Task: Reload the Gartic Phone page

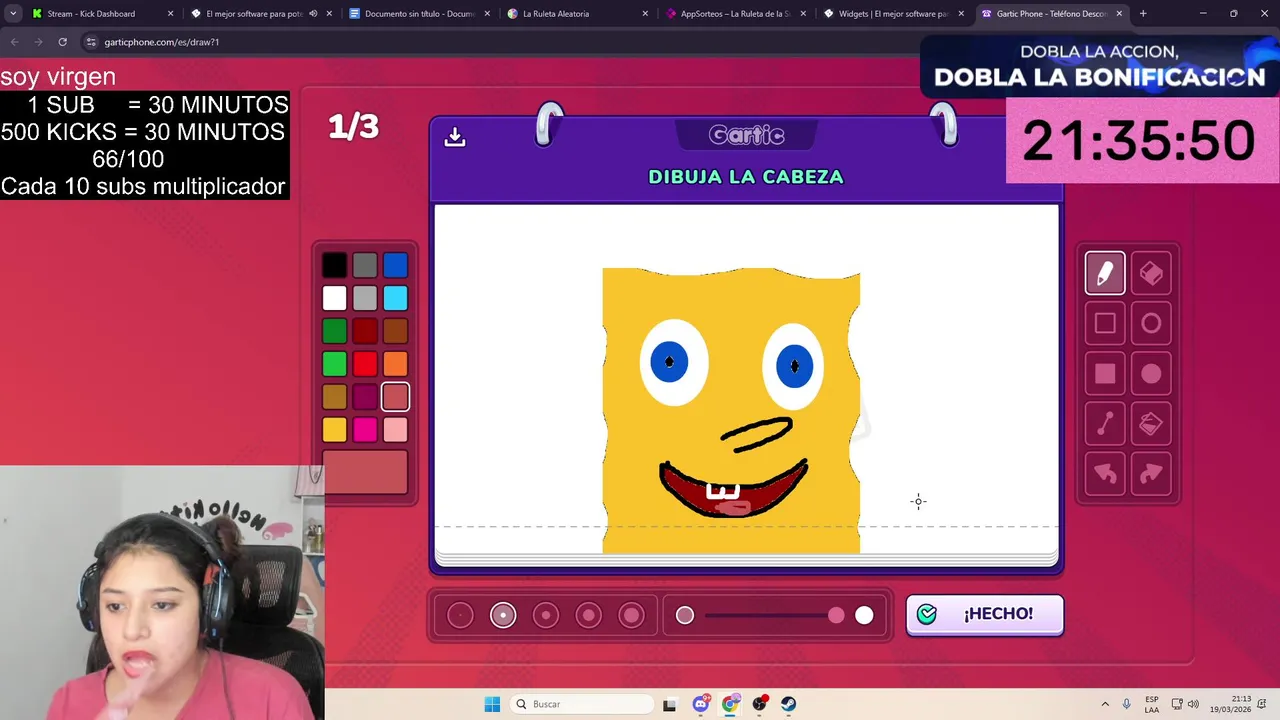Action: (62, 42)
